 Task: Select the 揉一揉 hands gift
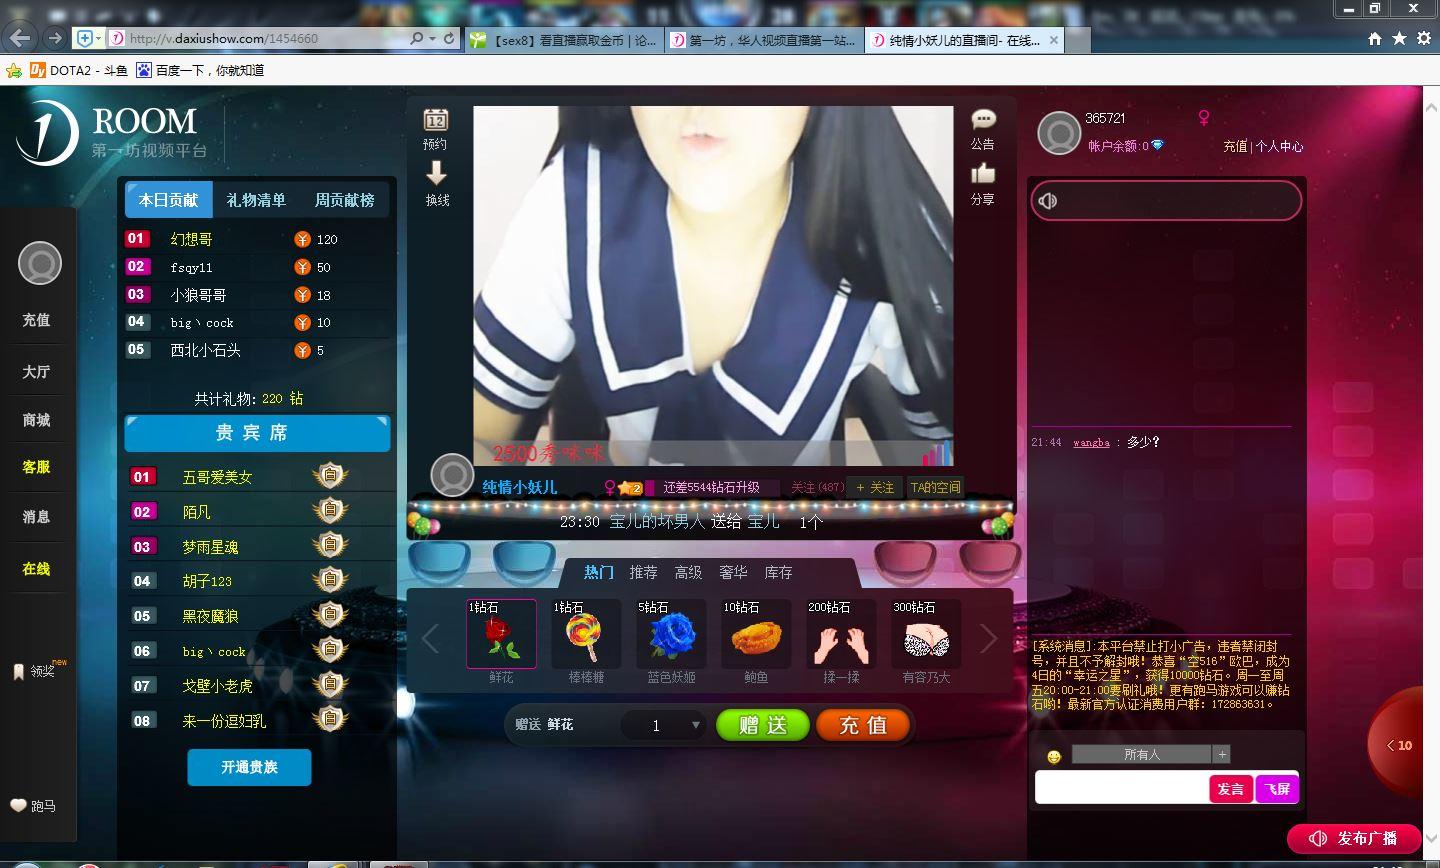coord(841,633)
